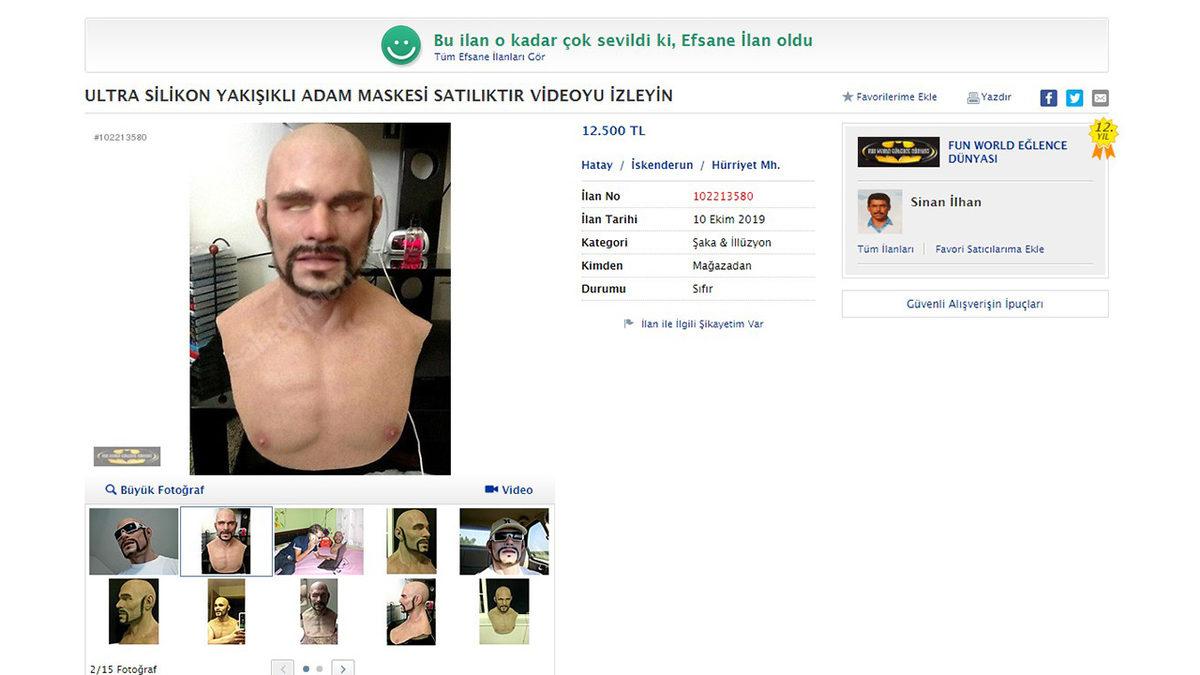Open Güvenli Alışverişin İpuçları button
Viewport: 1200px width, 675px height.
pos(975,304)
